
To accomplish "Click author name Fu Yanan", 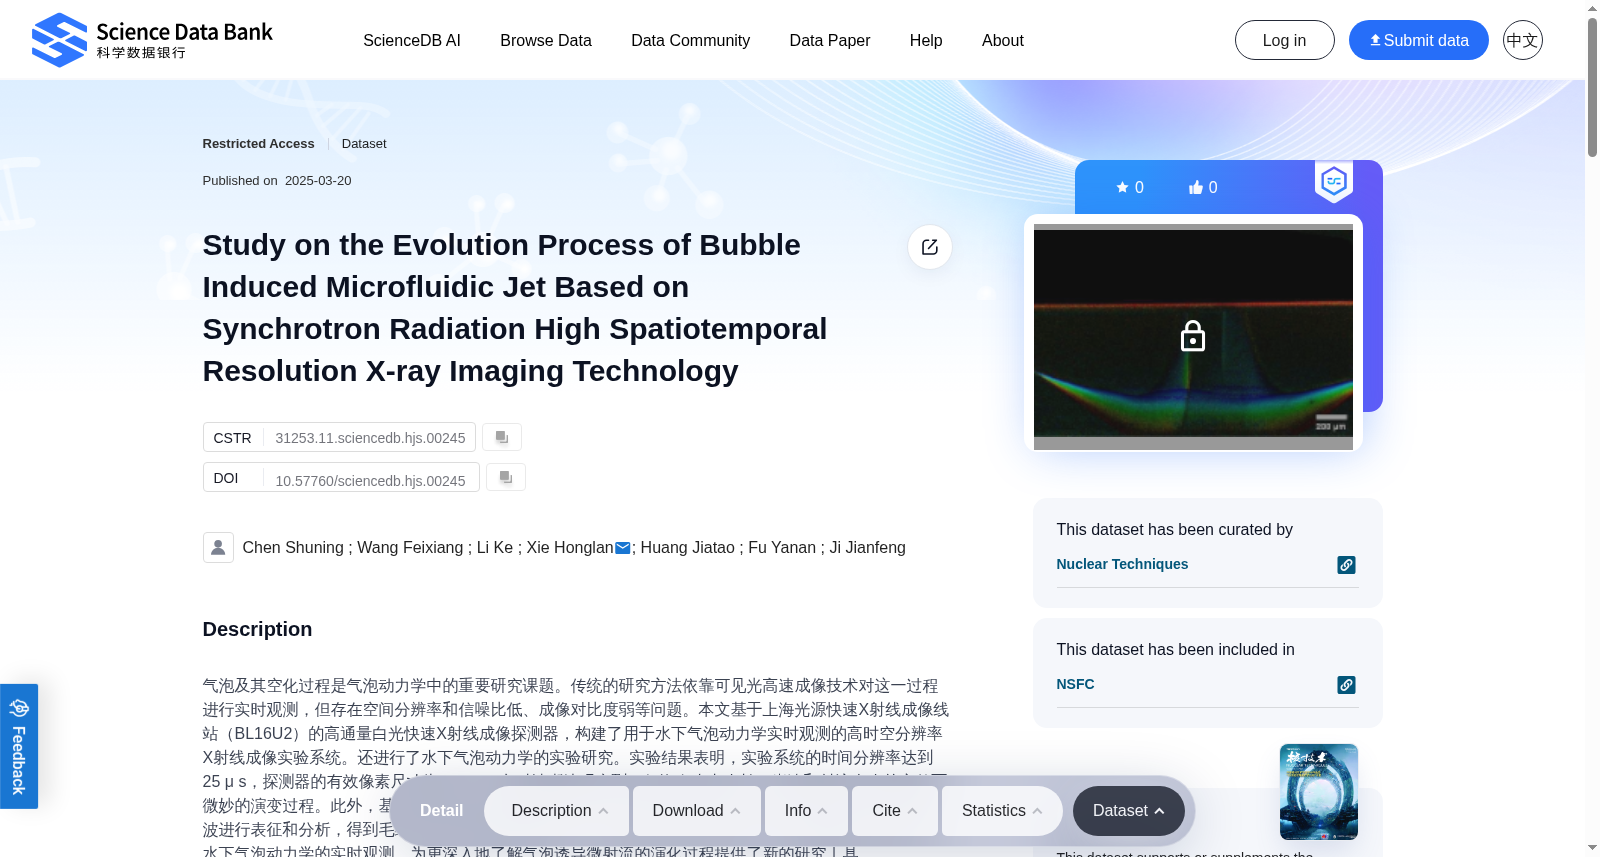I will [782, 547].
